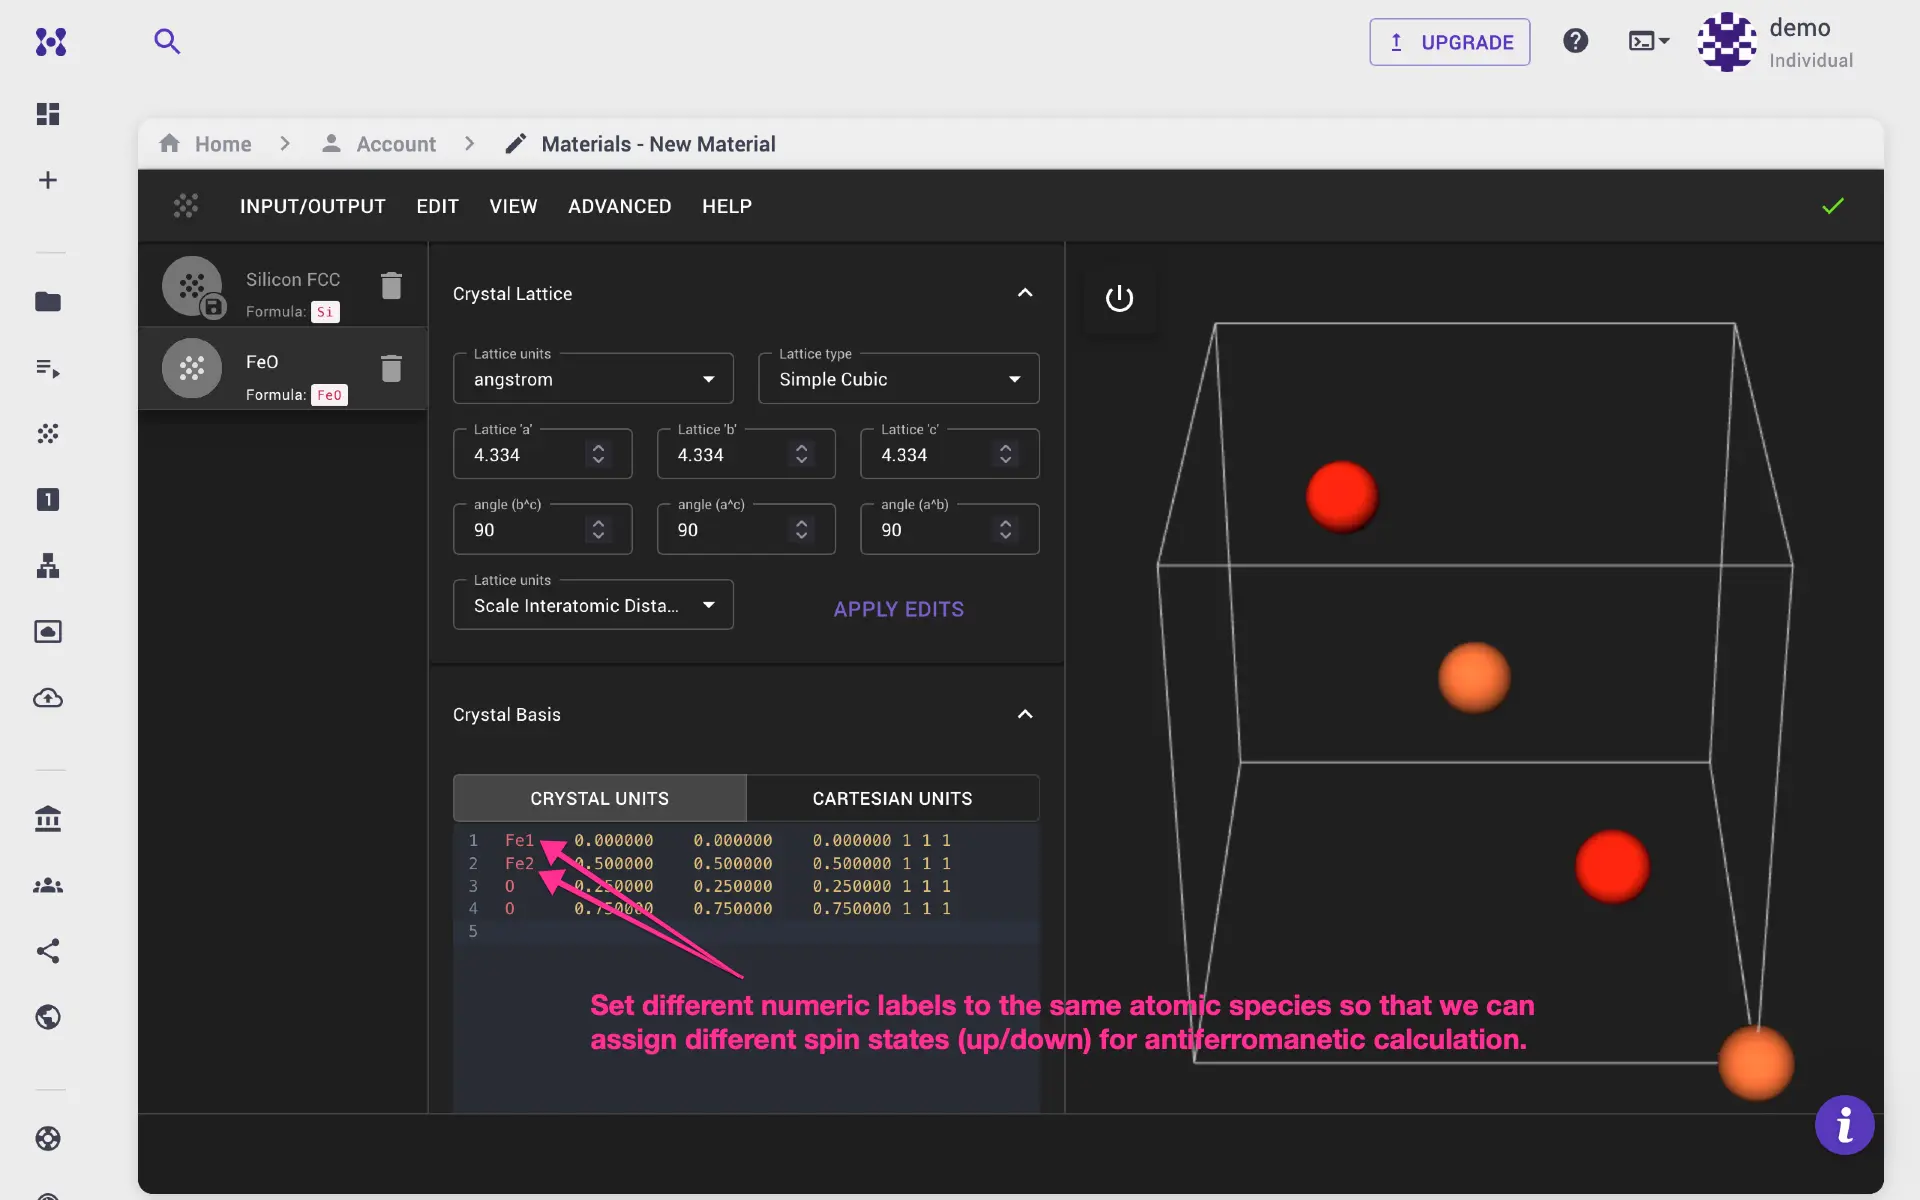Collapse the Crystal Basis section
1920x1200 pixels.
pyautogui.click(x=1025, y=714)
